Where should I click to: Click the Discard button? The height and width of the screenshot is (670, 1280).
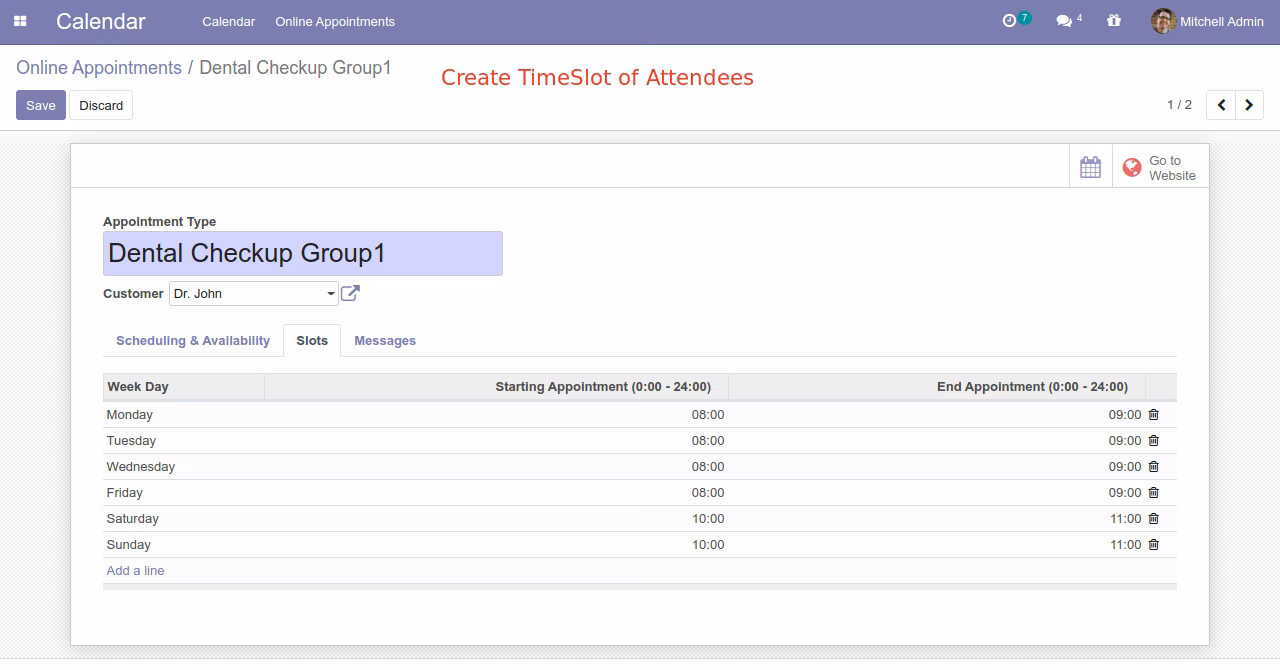(x=101, y=105)
